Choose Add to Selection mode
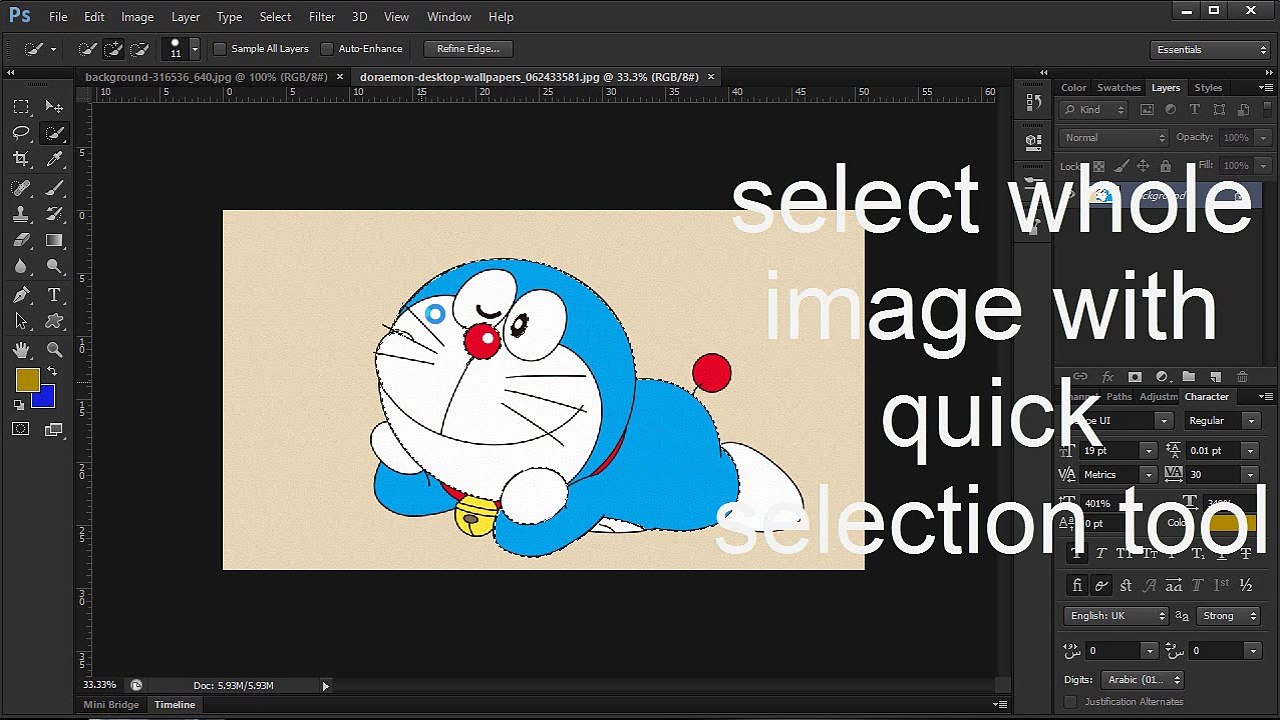The image size is (1280, 720). tap(113, 48)
